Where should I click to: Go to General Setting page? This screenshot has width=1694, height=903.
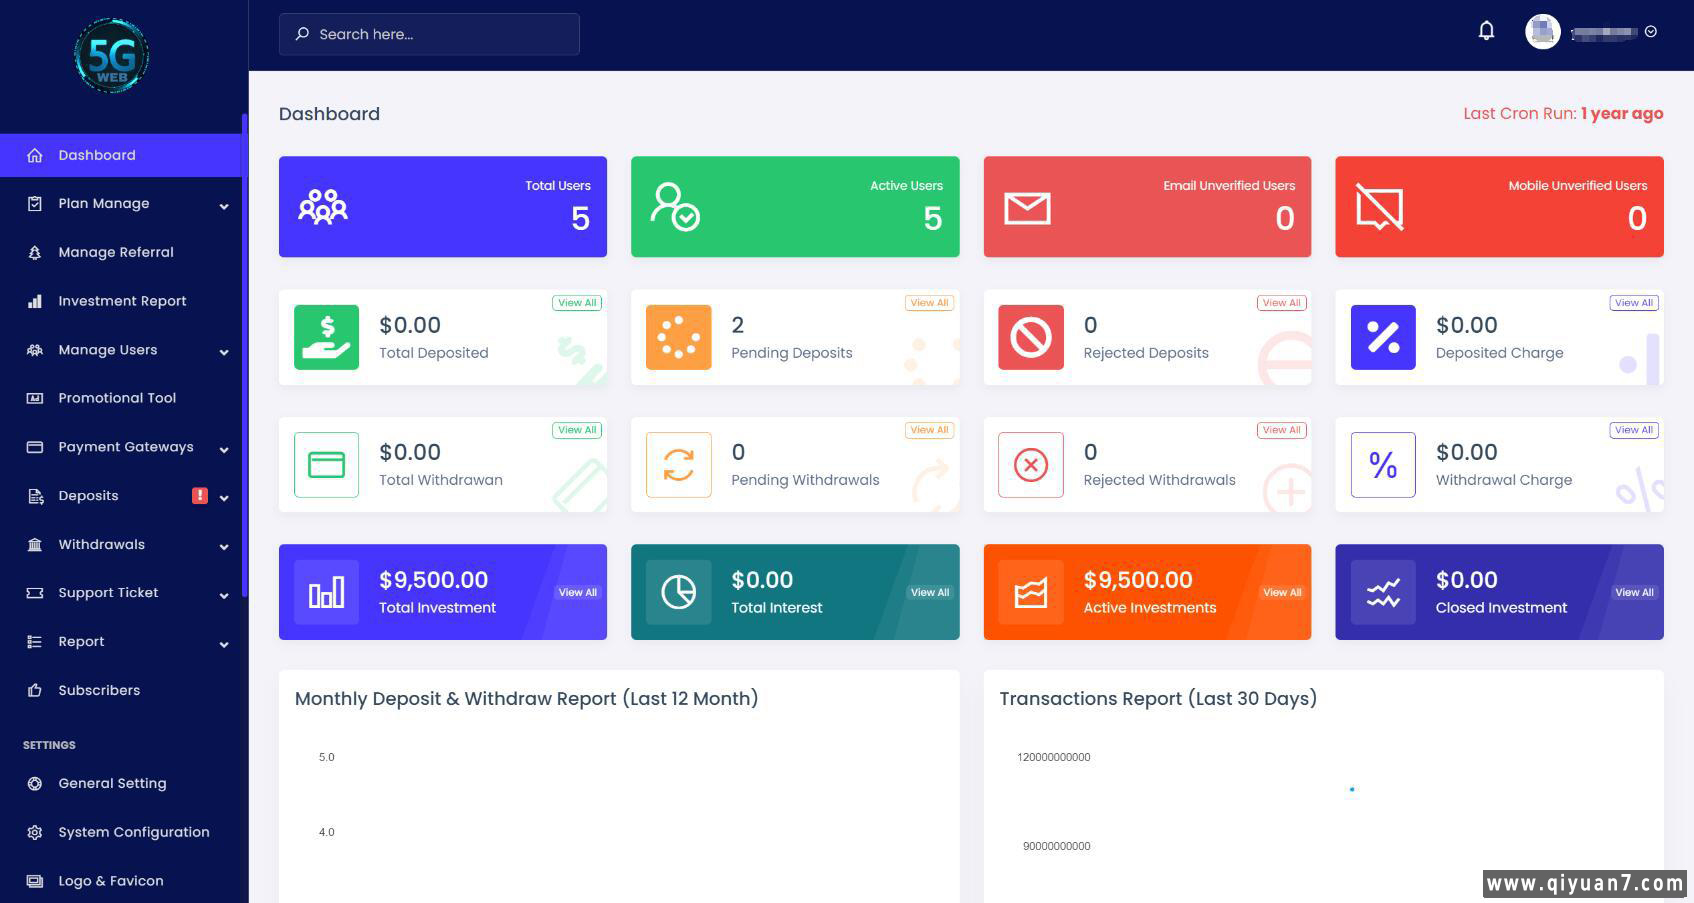click(112, 783)
